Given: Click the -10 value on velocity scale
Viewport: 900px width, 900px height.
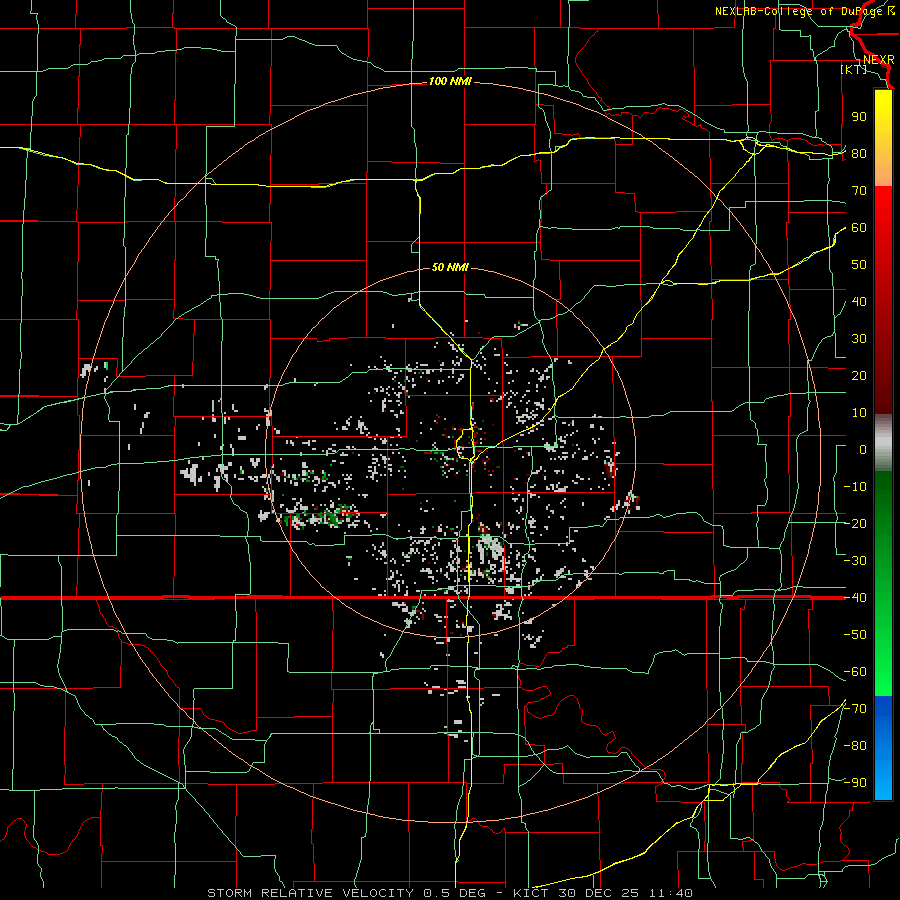Looking at the screenshot, I should pos(855,487).
